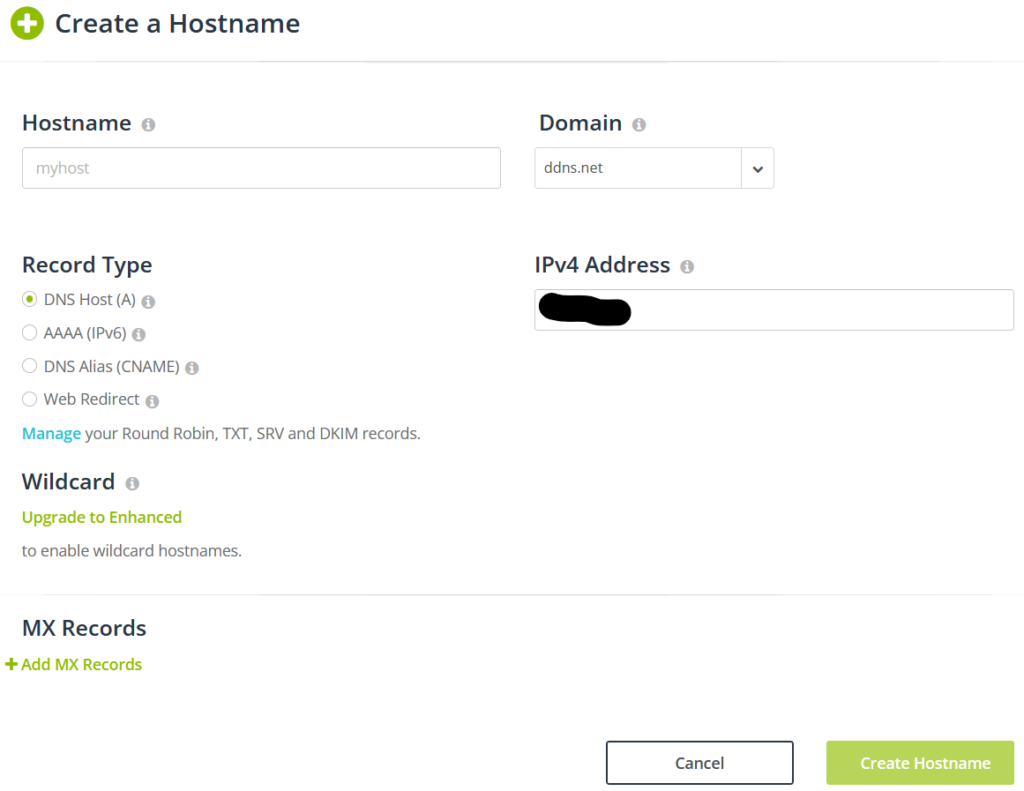The image size is (1024, 791).
Task: Click info icon after AAAA (IPv6)
Action: [x=138, y=334]
